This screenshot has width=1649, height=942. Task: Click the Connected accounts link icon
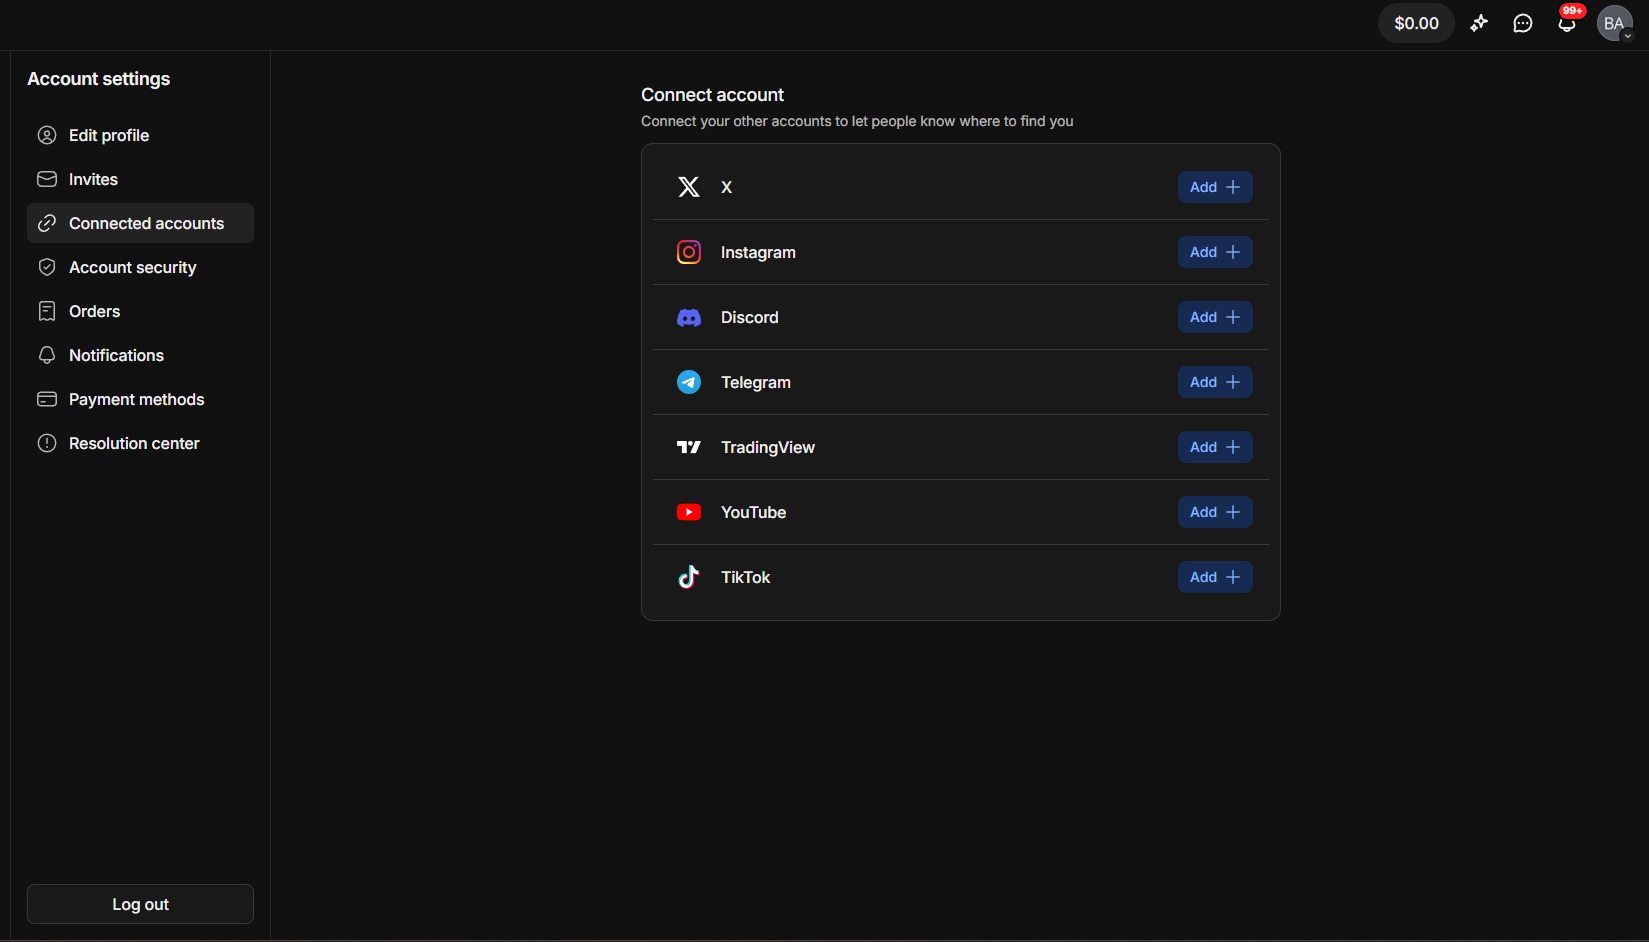(47, 223)
